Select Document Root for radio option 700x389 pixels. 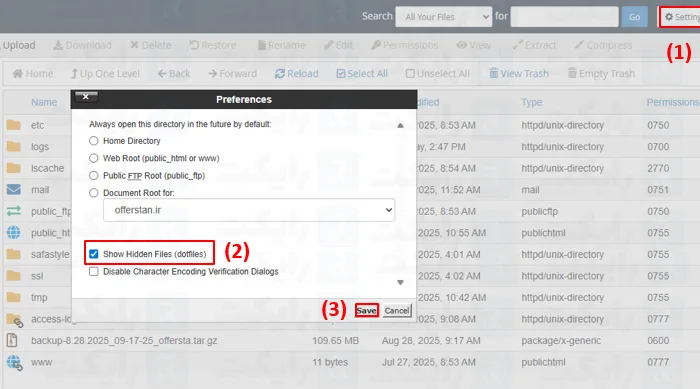pyautogui.click(x=93, y=193)
